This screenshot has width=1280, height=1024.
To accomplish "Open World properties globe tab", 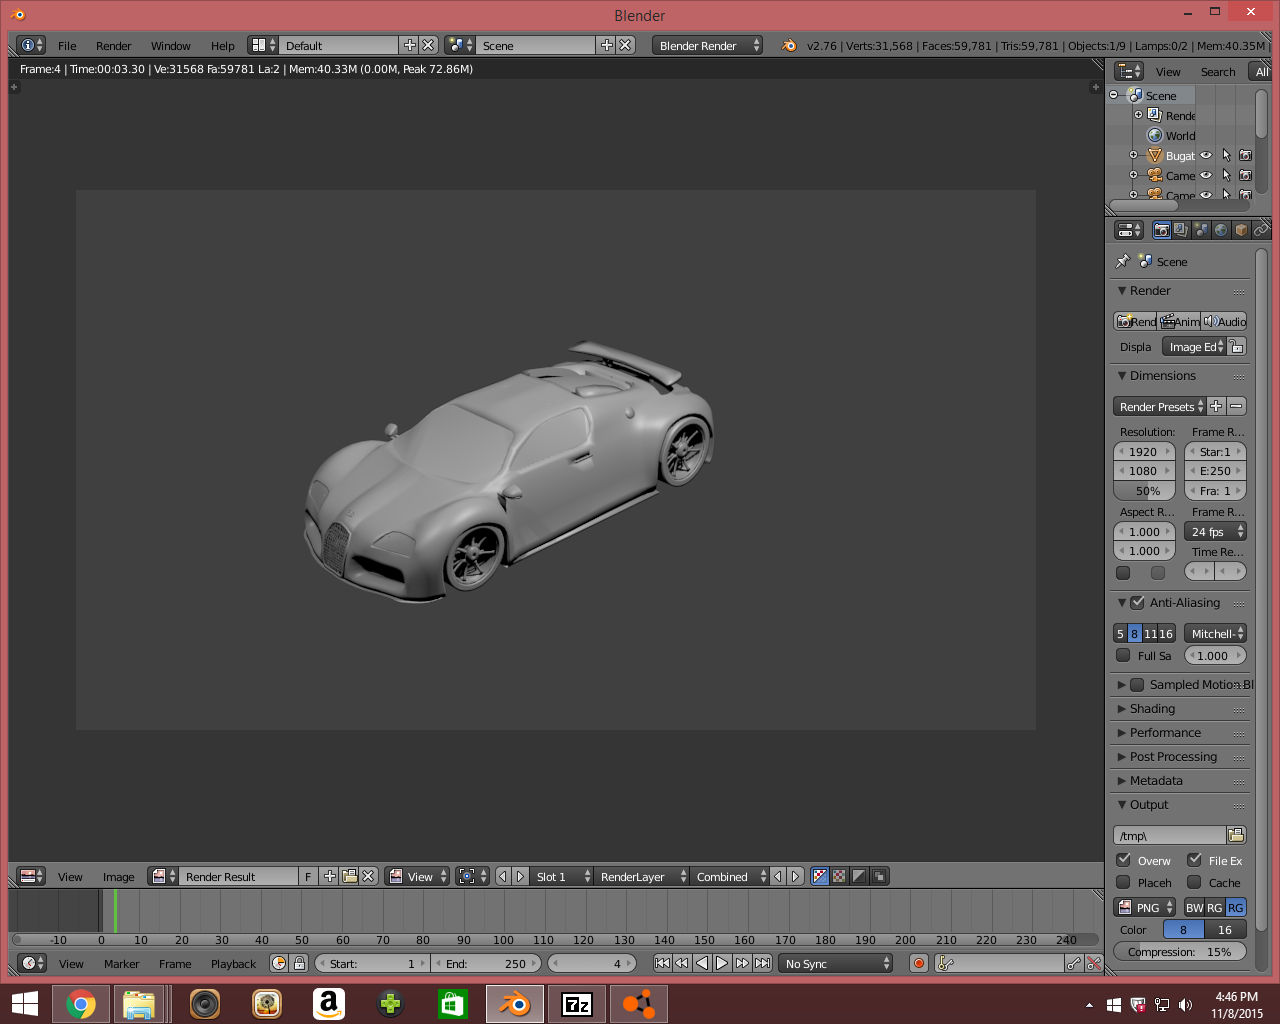I will 1221,230.
